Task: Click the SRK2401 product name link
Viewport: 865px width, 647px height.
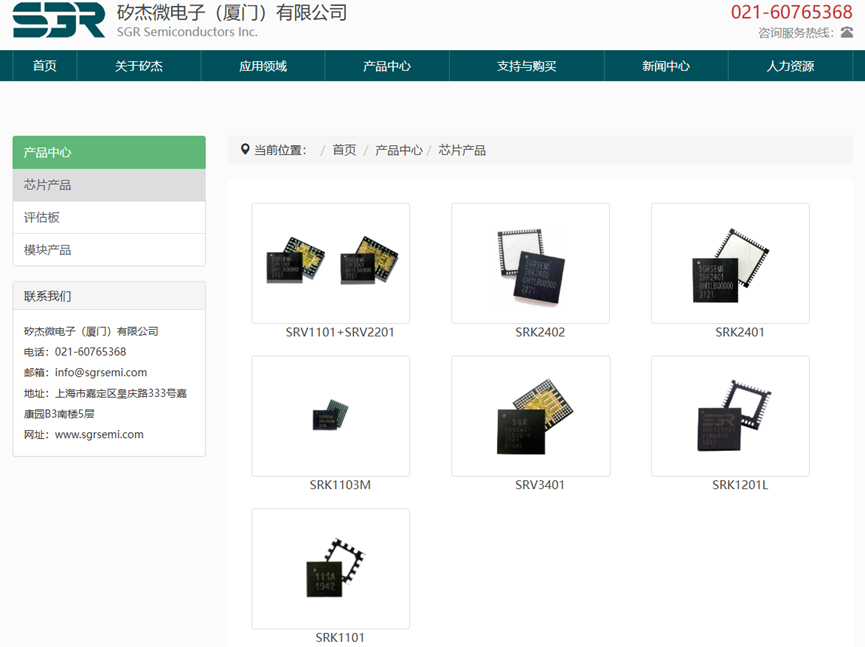Action: pos(740,332)
